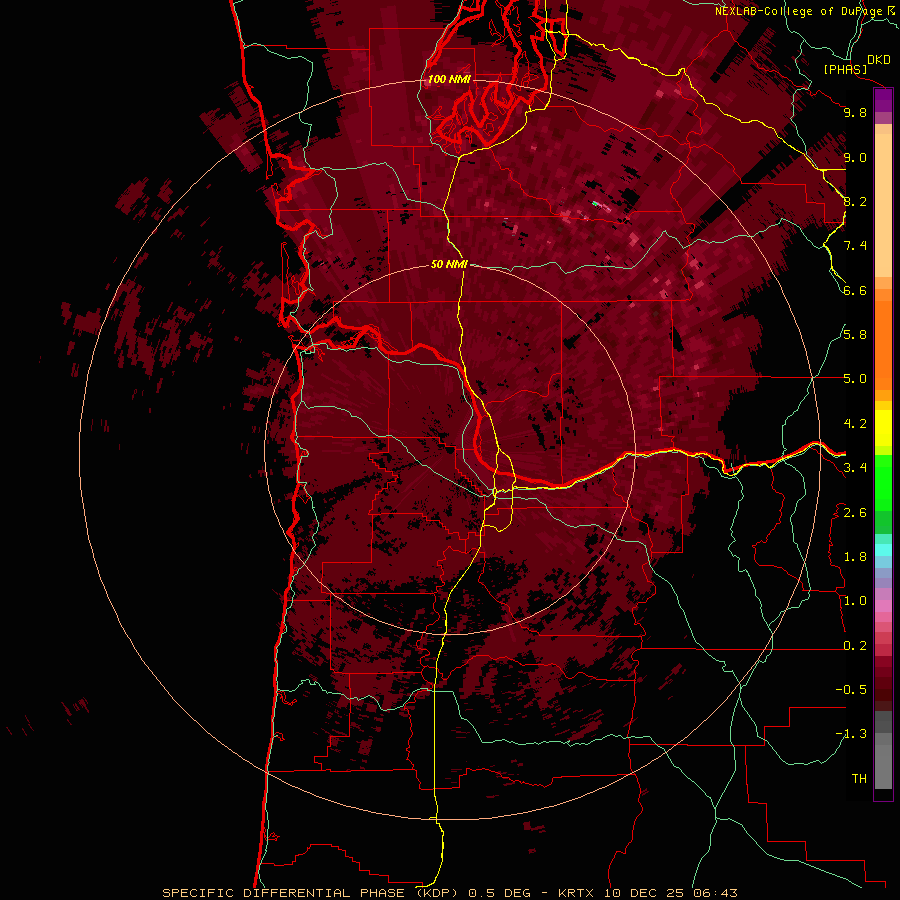
Task: Click the 50 NMI range ring label
Action: click(x=449, y=264)
